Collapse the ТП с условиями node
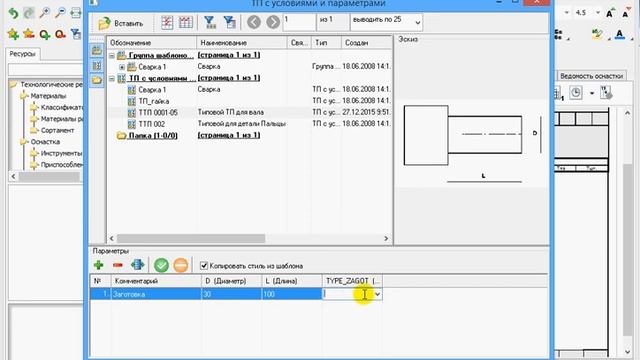This screenshot has width=640, height=360. [112, 78]
